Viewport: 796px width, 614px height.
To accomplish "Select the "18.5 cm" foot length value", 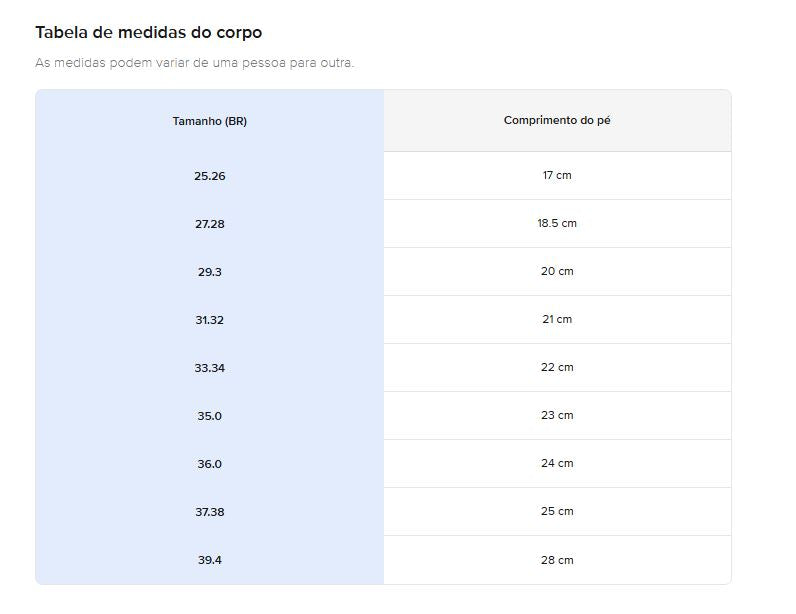I will coord(557,223).
